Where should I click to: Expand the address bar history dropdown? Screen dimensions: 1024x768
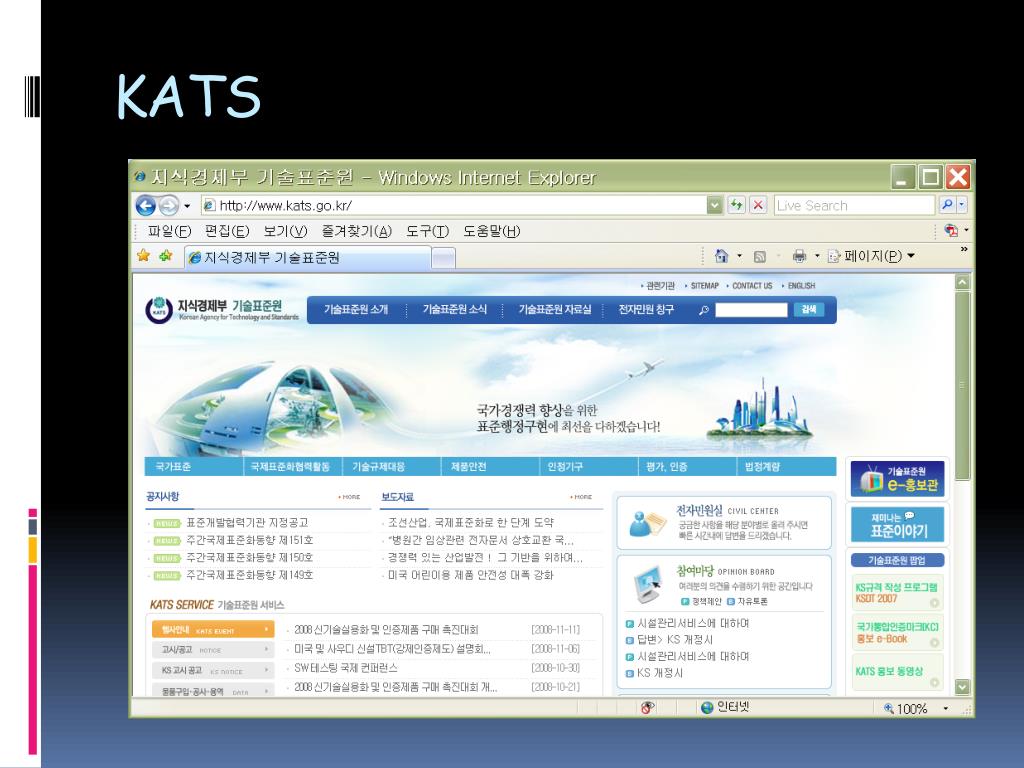click(714, 206)
